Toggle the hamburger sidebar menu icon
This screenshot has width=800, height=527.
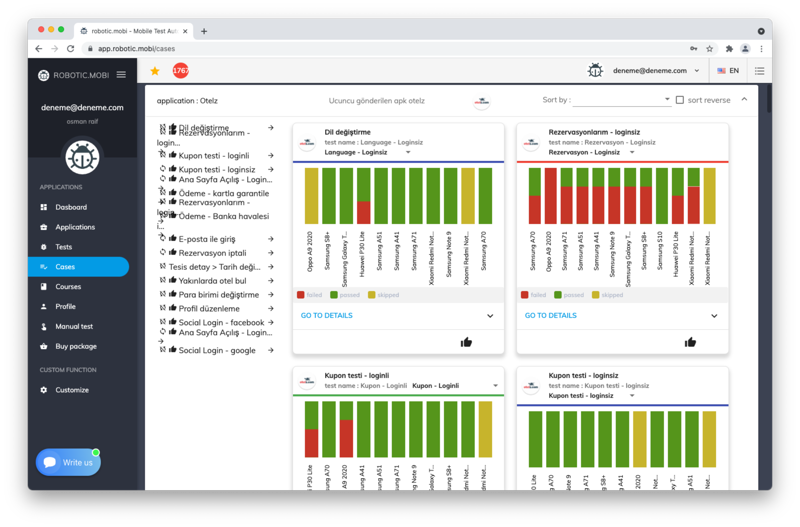click(x=121, y=75)
